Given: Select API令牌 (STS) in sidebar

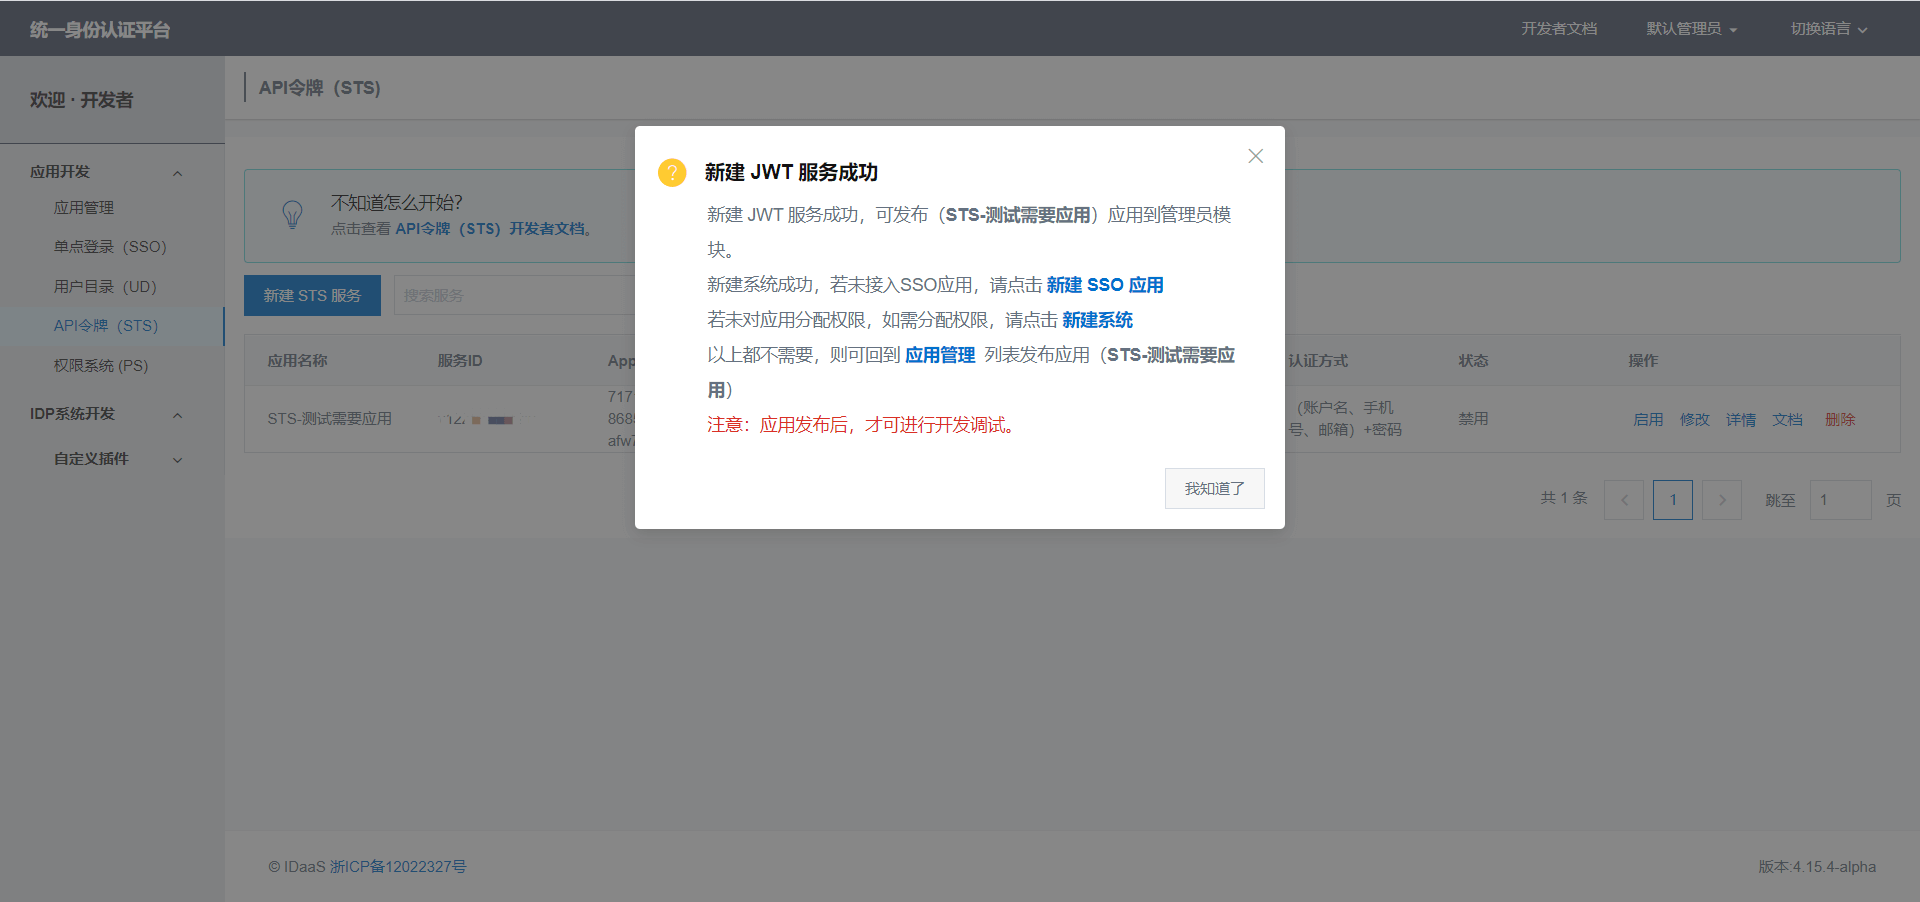Looking at the screenshot, I should coord(112,326).
